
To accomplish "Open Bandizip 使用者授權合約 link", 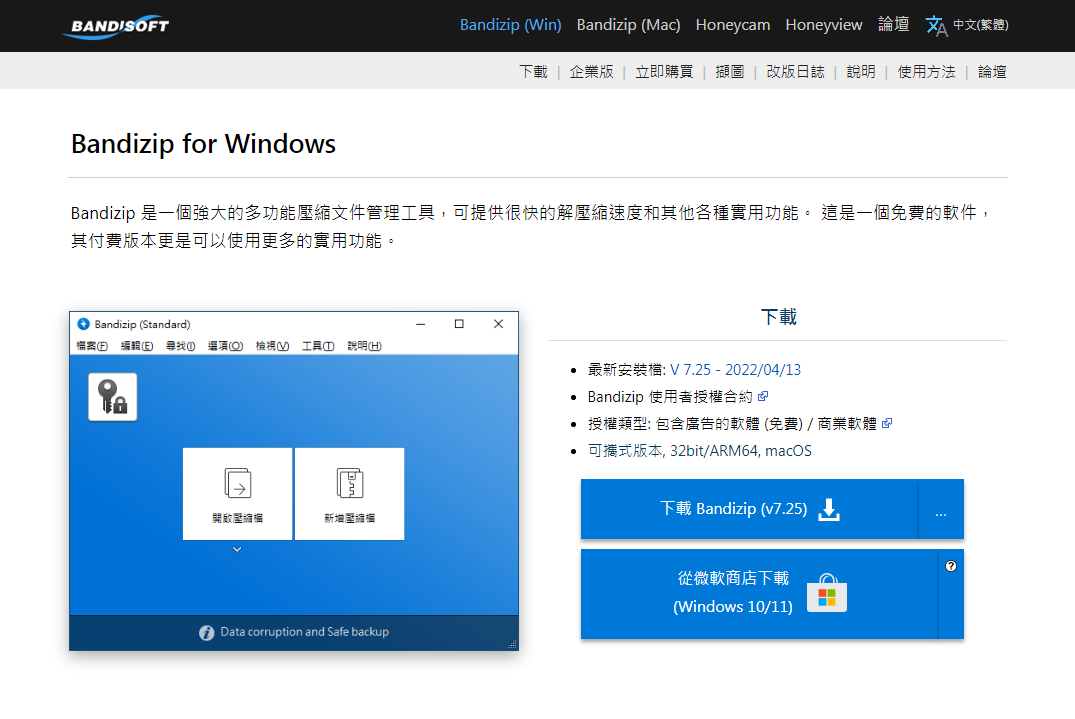I will pyautogui.click(x=670, y=397).
